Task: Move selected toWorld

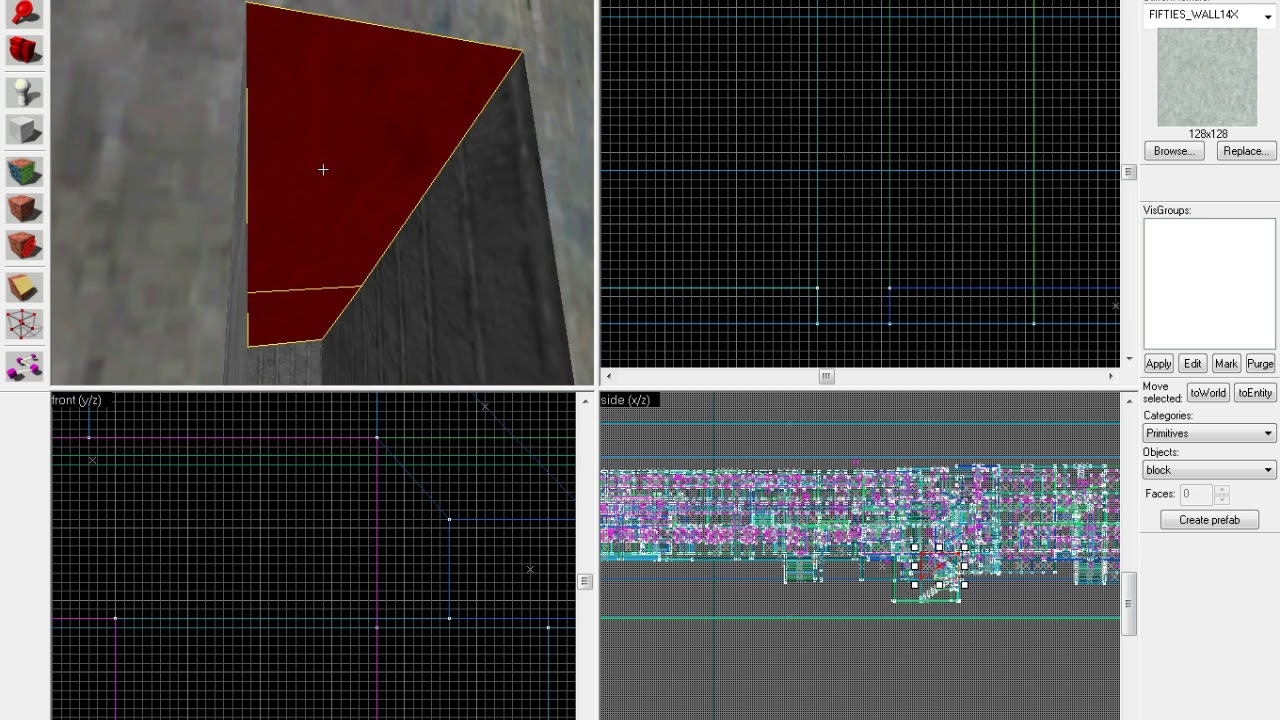Action: pyautogui.click(x=1207, y=393)
